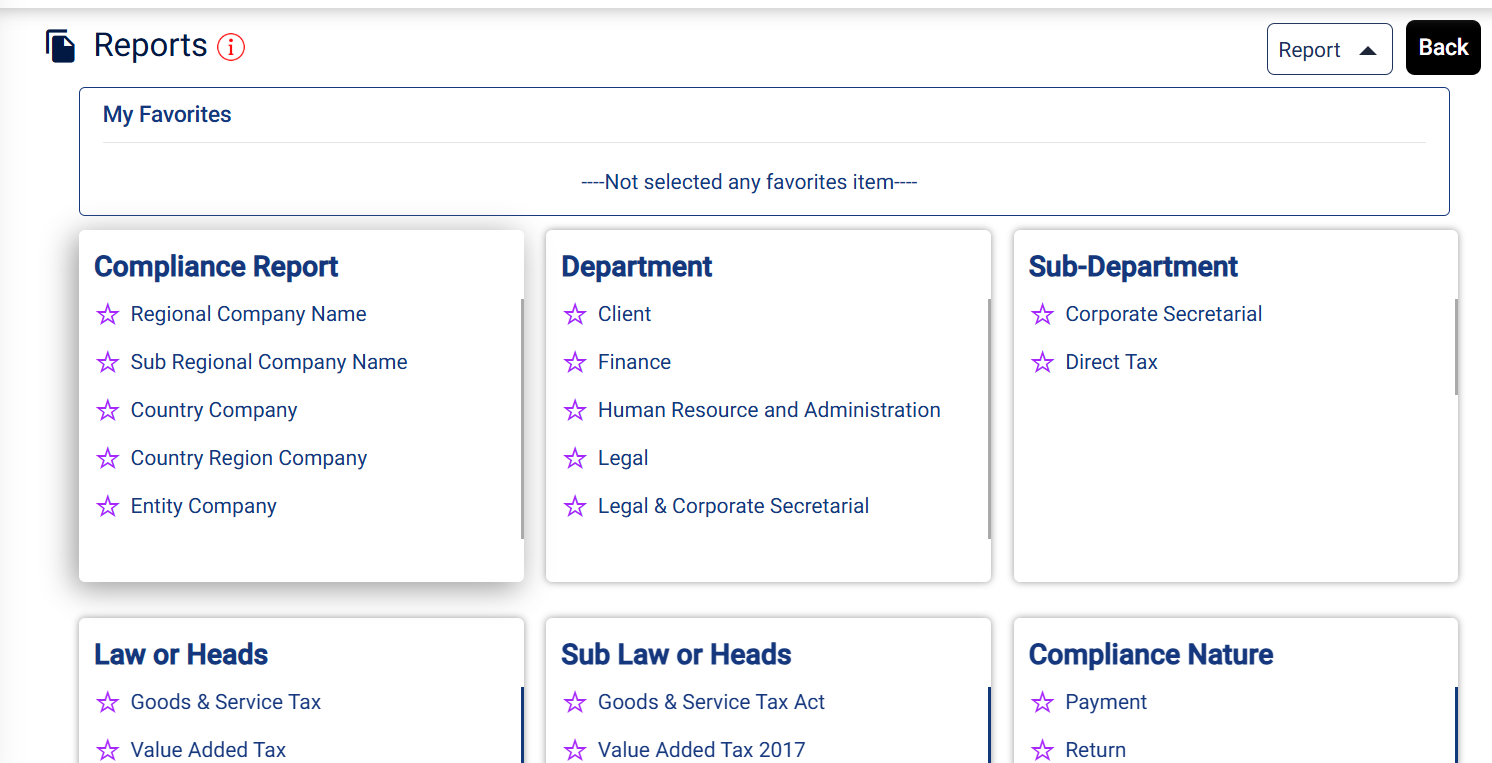
Task: Click star icon next to Direct Tax
Action: (1042, 363)
